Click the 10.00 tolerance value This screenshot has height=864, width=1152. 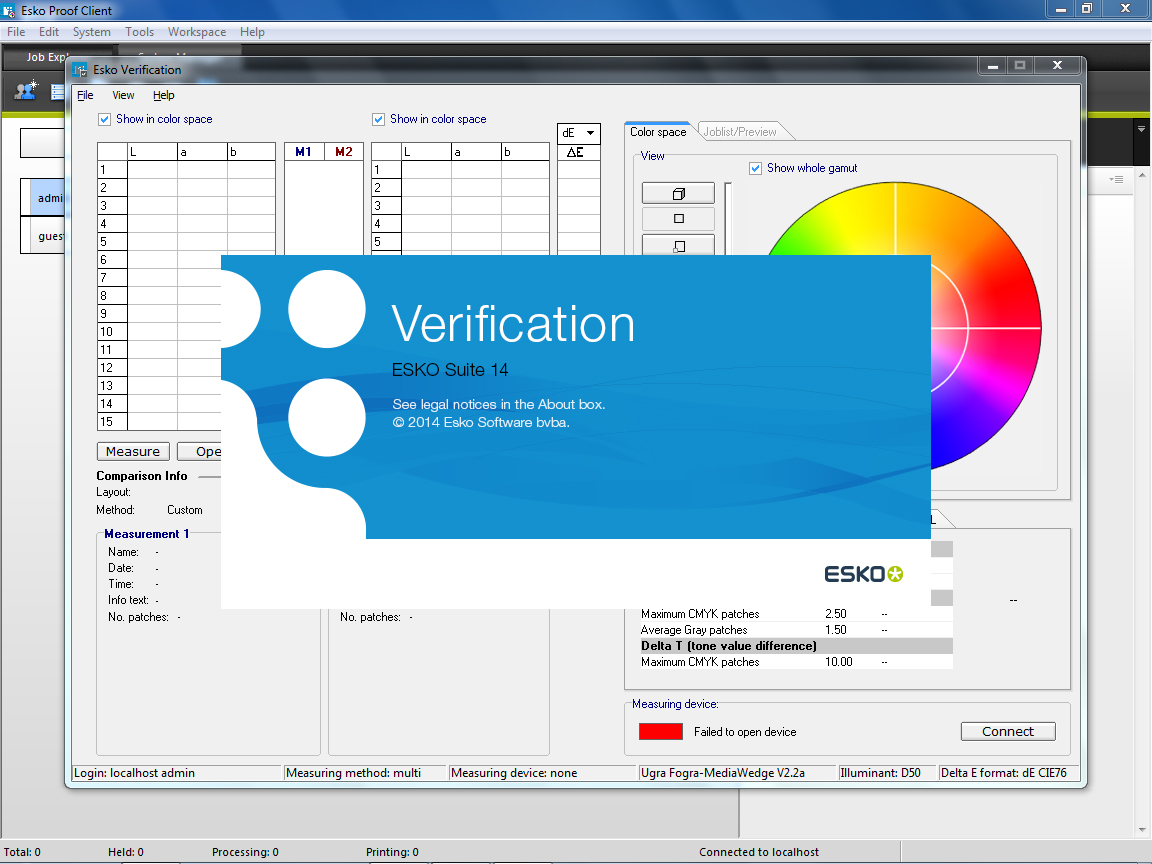point(838,662)
